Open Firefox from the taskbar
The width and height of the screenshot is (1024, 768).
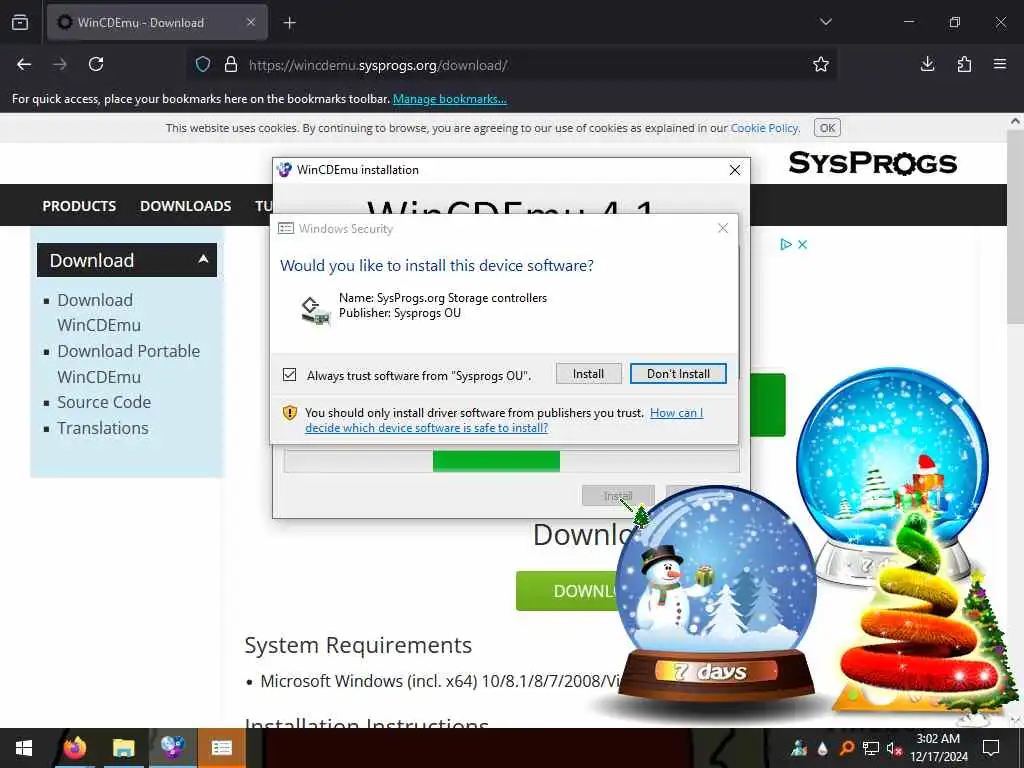pos(75,748)
